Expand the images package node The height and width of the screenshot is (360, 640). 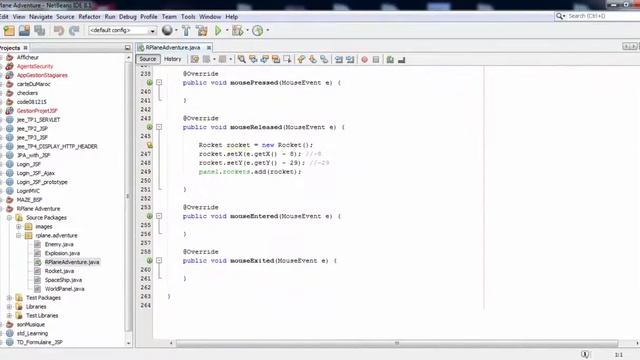tap(18, 227)
